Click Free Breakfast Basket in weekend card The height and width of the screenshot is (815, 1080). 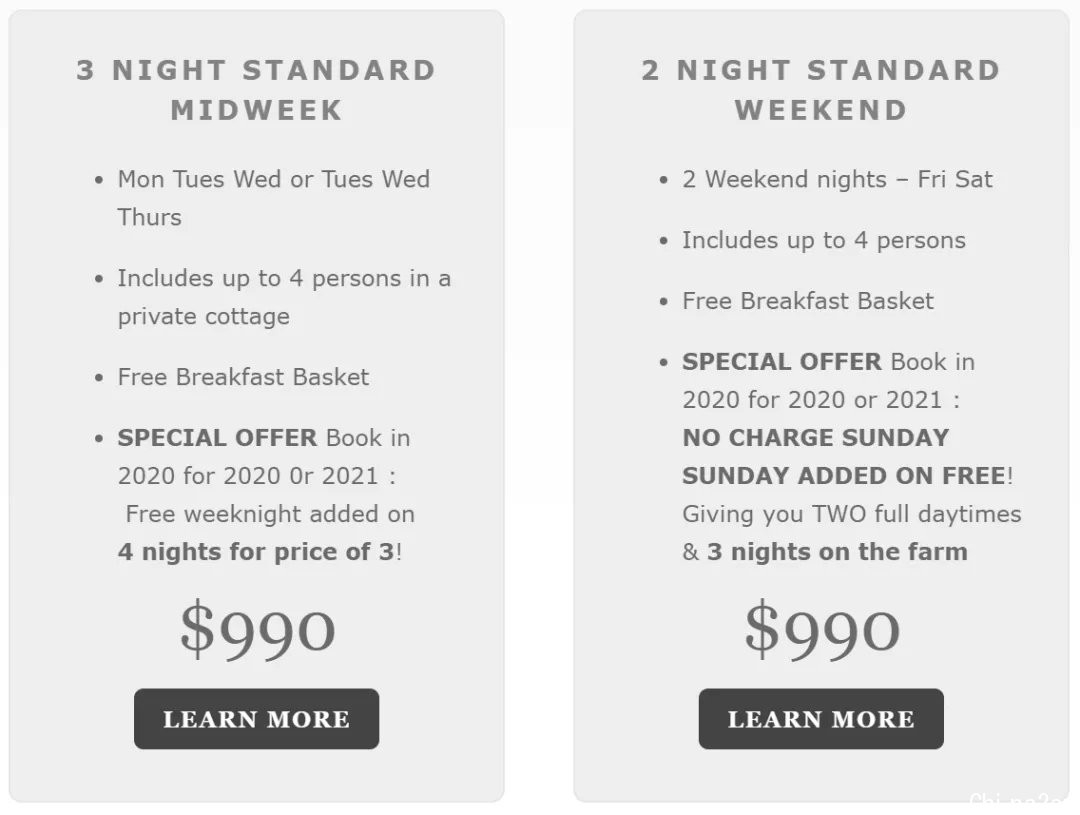808,301
